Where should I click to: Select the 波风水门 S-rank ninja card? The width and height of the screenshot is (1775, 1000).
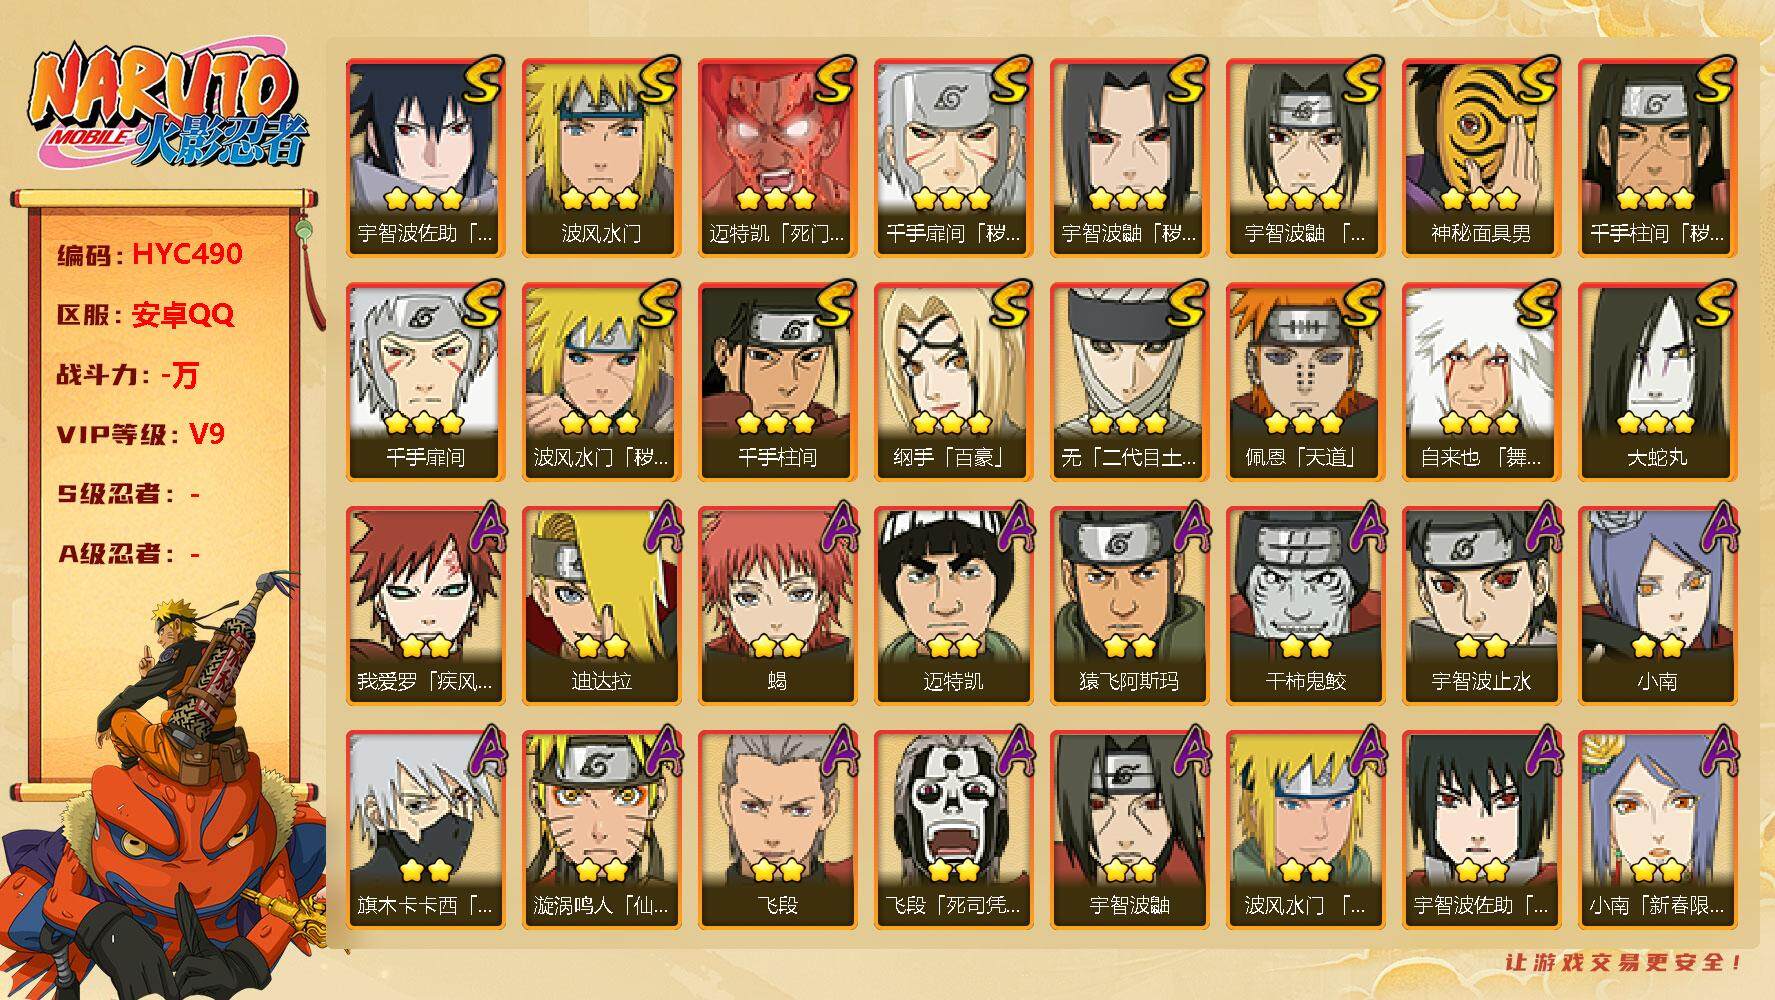tap(601, 158)
